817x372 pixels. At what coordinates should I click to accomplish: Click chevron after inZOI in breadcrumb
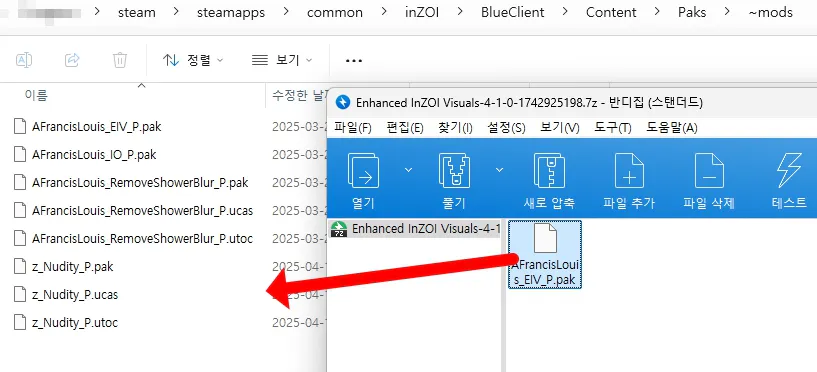(x=460, y=12)
